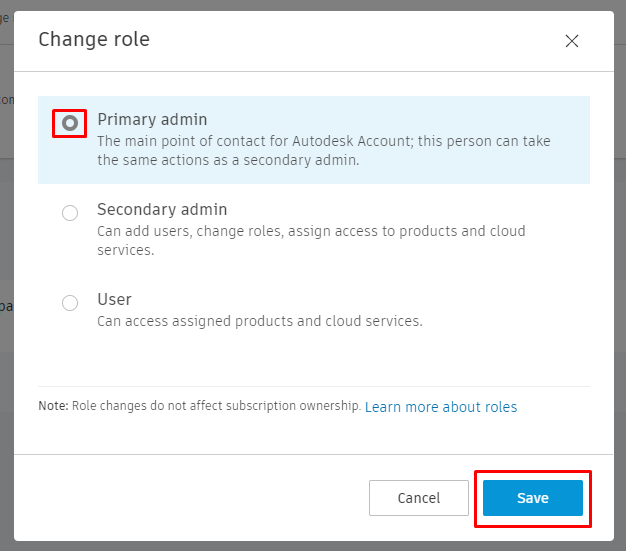626x551 pixels.
Task: Pick the User radio button
Action: pyautogui.click(x=70, y=303)
